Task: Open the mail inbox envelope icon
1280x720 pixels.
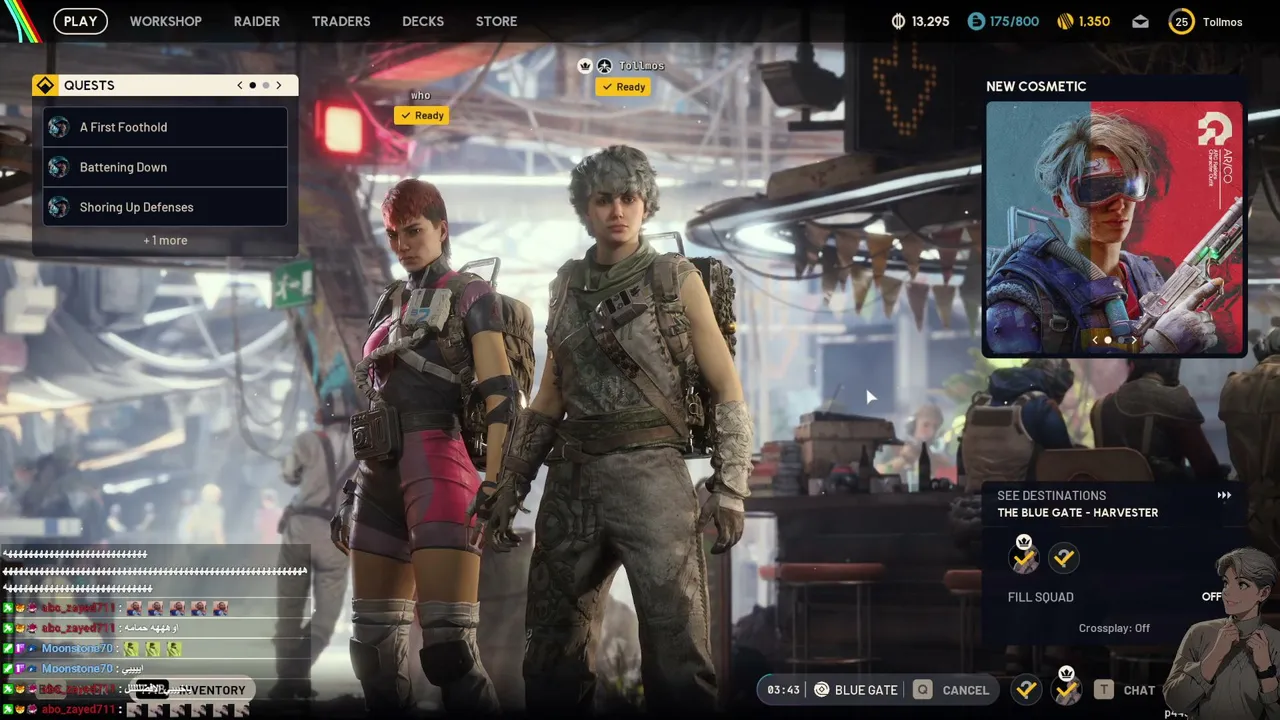Action: (1141, 22)
